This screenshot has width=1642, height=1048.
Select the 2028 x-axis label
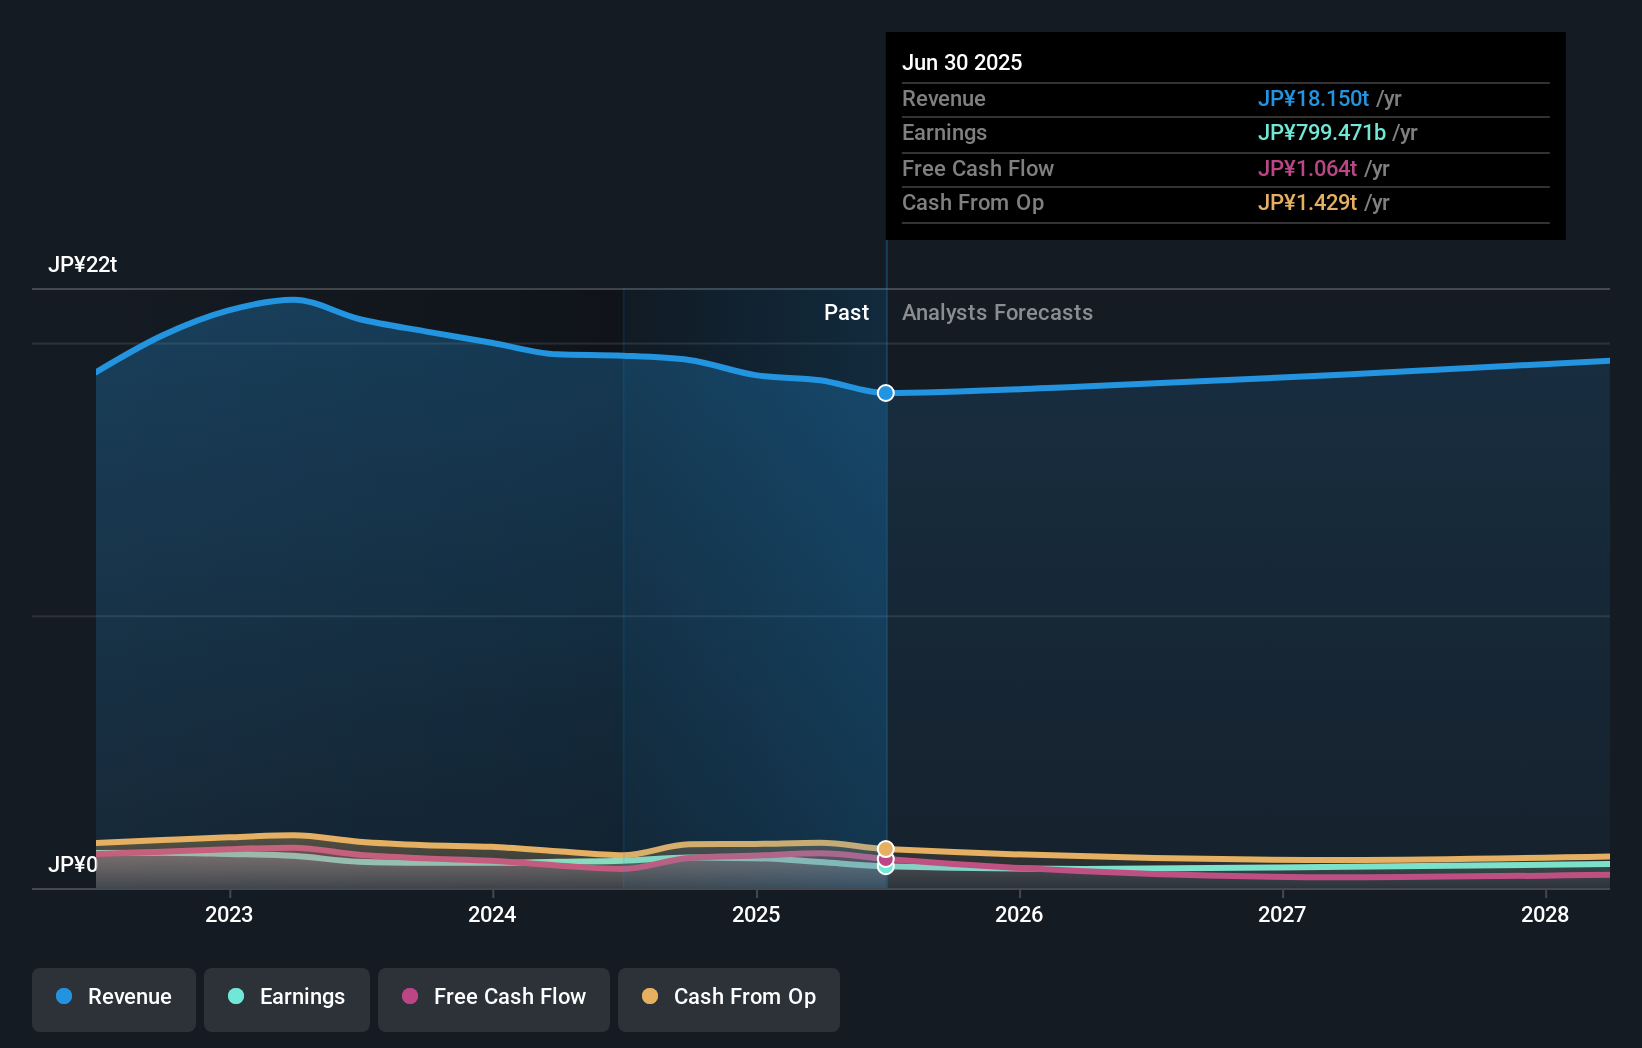(x=1545, y=914)
